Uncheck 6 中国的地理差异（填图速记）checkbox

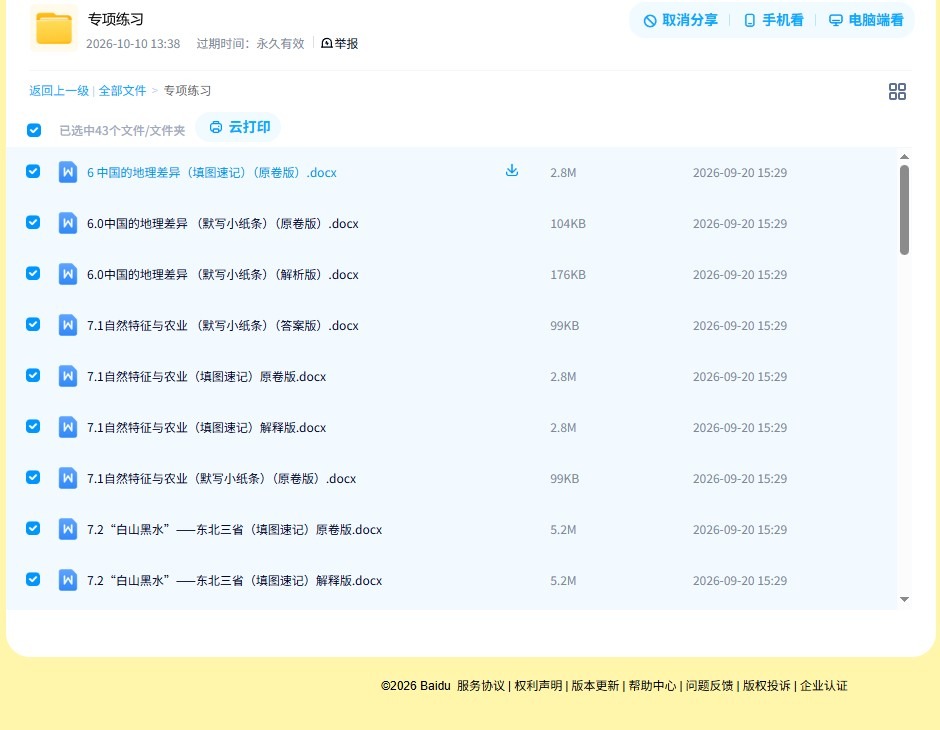click(x=33, y=171)
